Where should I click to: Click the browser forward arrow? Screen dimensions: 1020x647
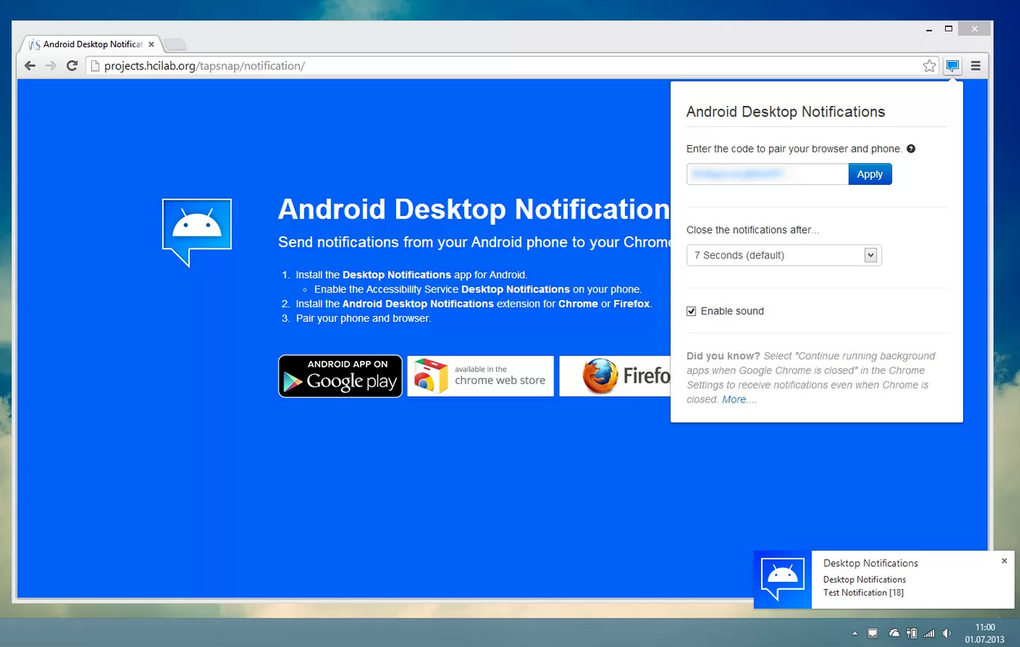pyautogui.click(x=51, y=66)
